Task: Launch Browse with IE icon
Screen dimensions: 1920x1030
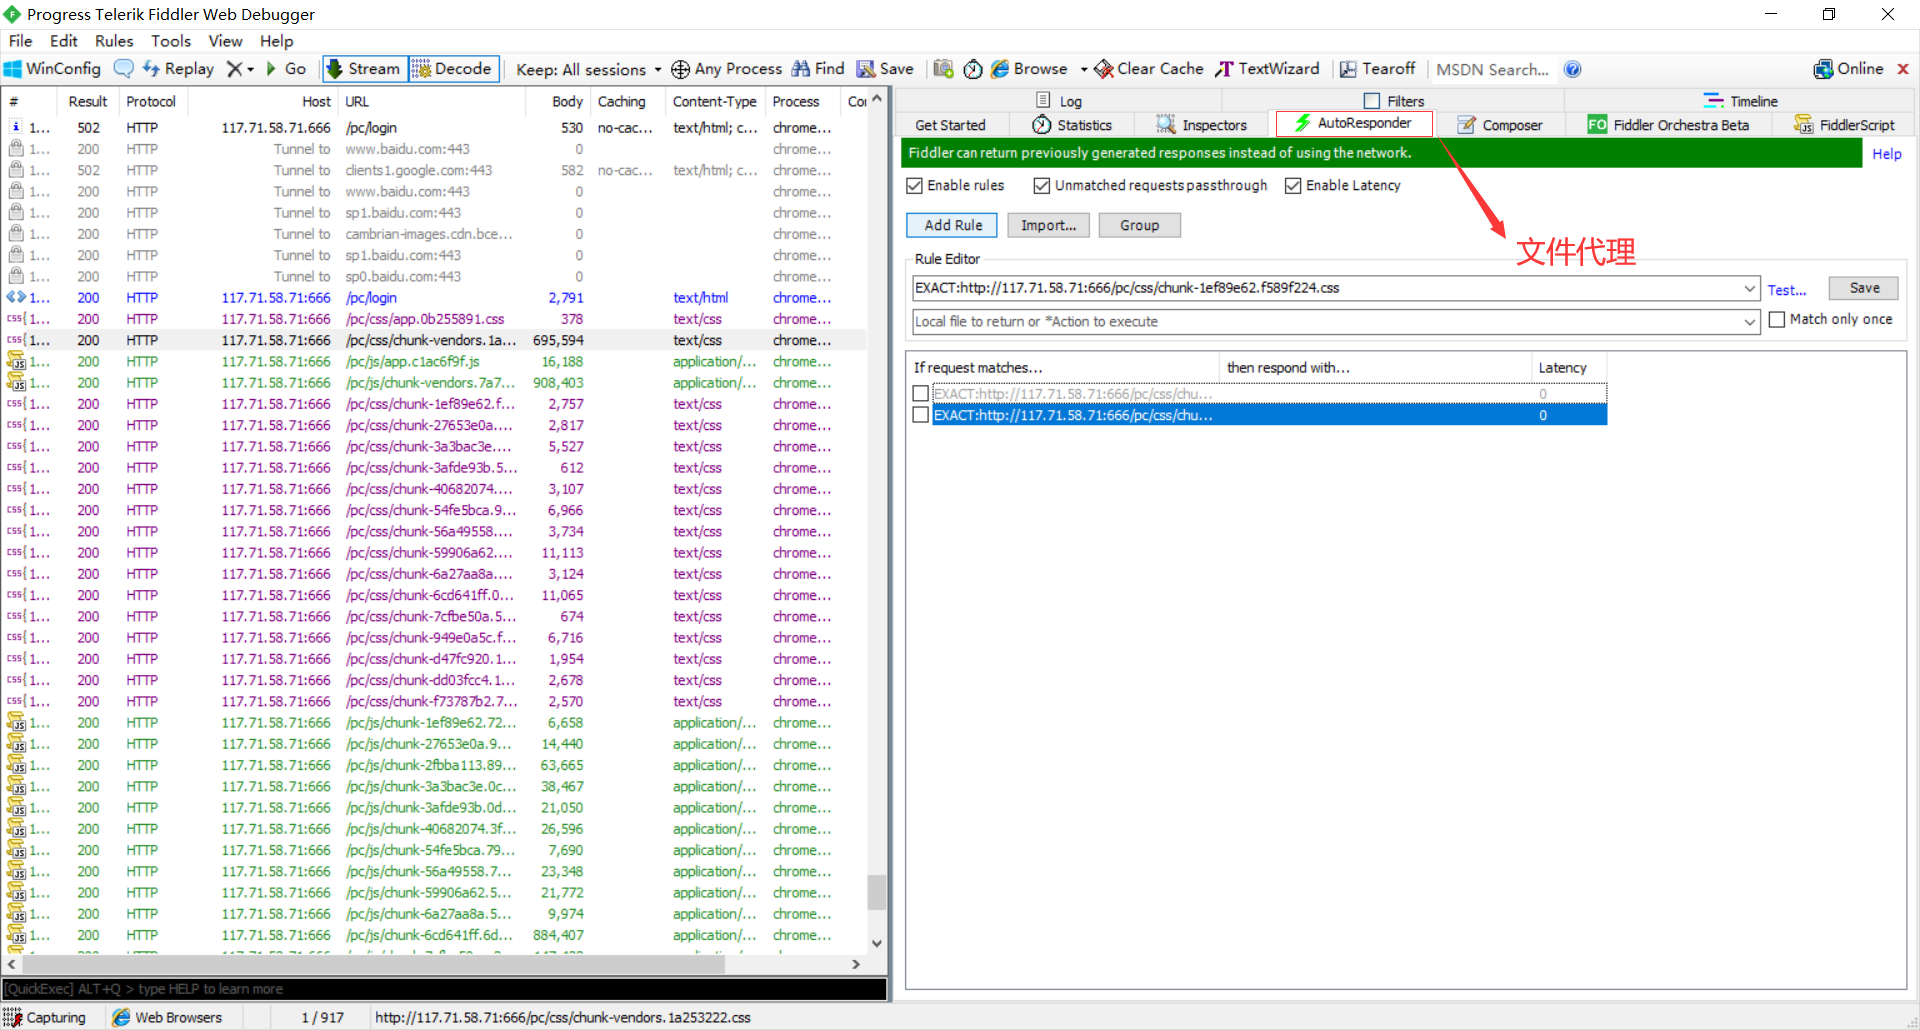Action: [1029, 69]
